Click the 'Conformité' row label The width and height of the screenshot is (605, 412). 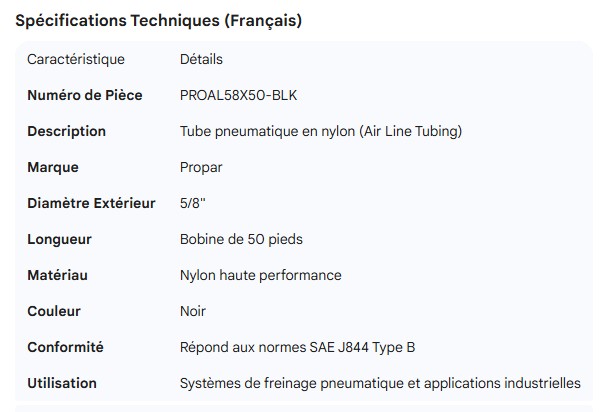(x=65, y=347)
